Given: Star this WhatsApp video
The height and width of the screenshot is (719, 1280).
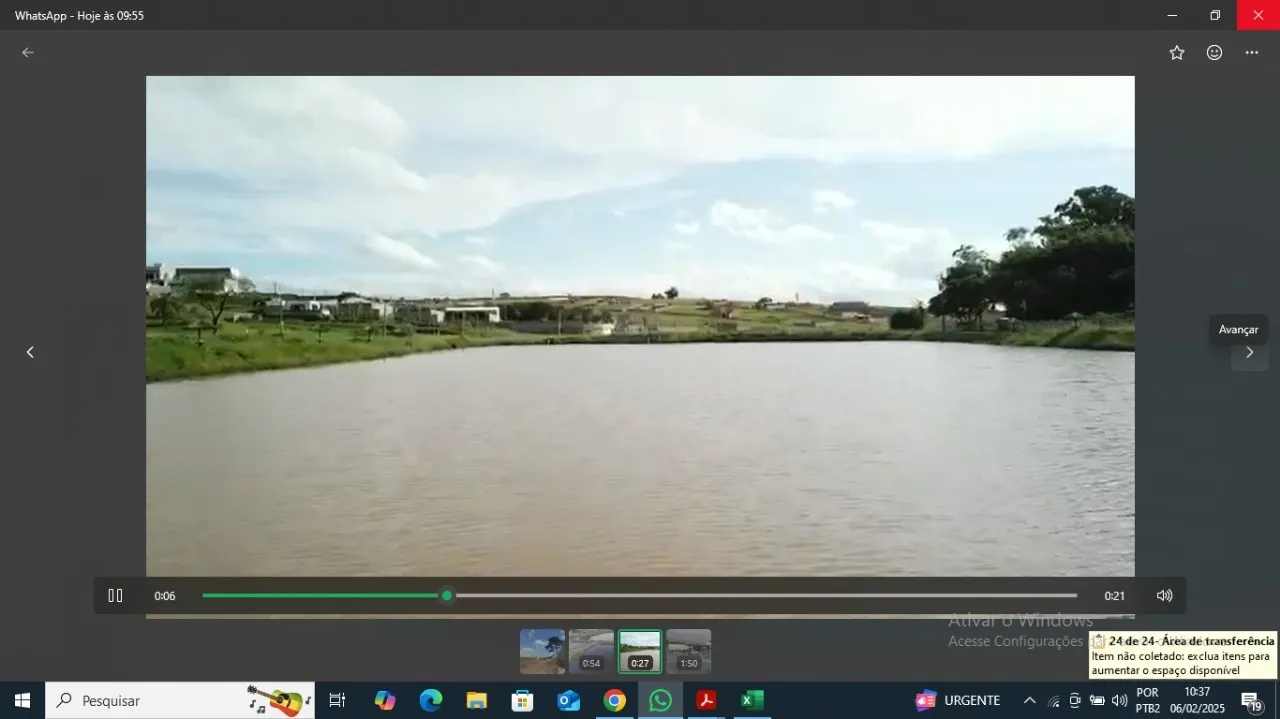Looking at the screenshot, I should tap(1177, 53).
